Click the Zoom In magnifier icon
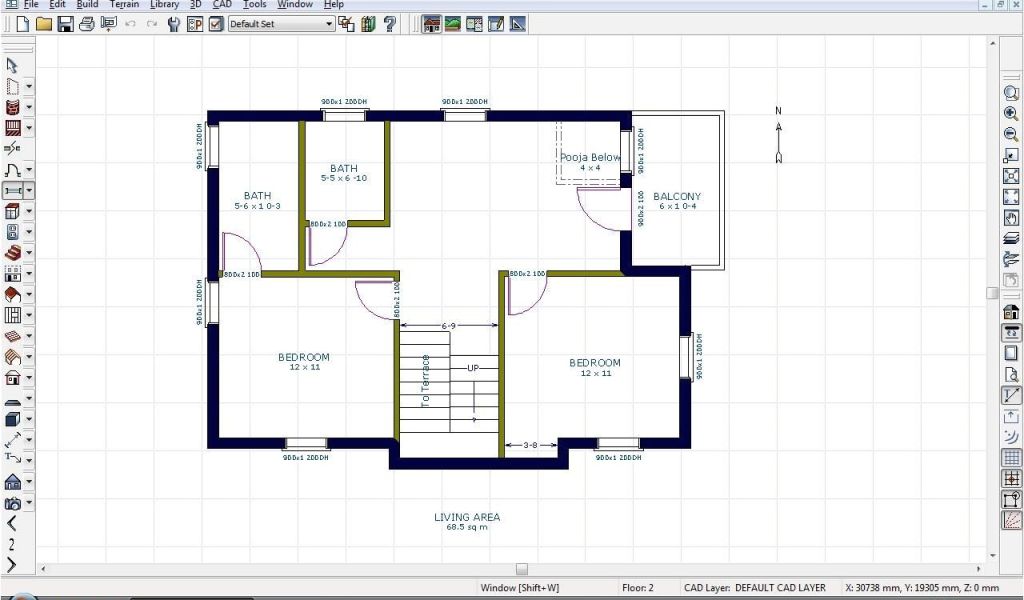The height and width of the screenshot is (600, 1024). (1011, 114)
